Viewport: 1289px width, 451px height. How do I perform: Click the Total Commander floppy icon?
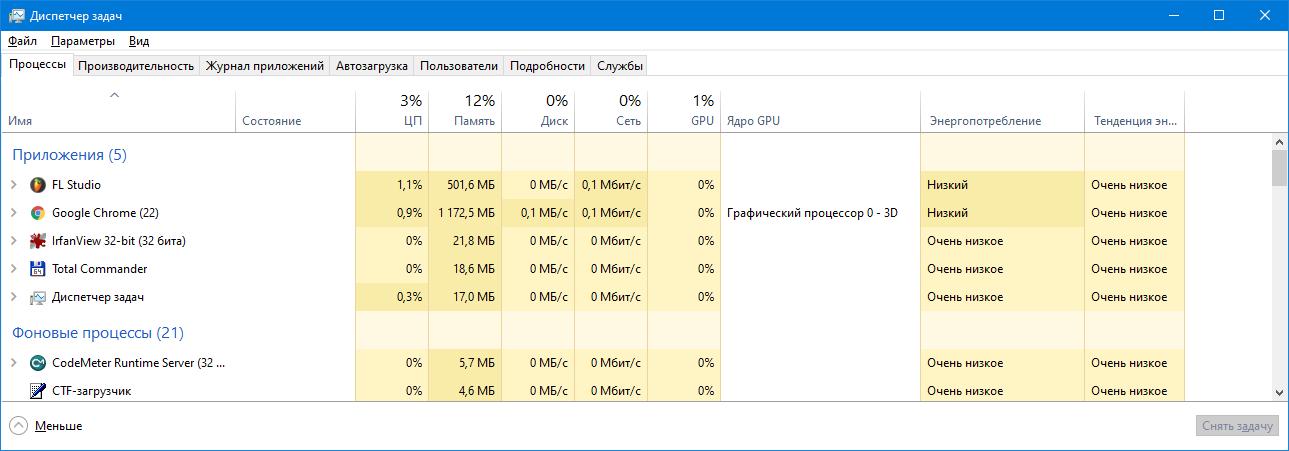[x=38, y=269]
